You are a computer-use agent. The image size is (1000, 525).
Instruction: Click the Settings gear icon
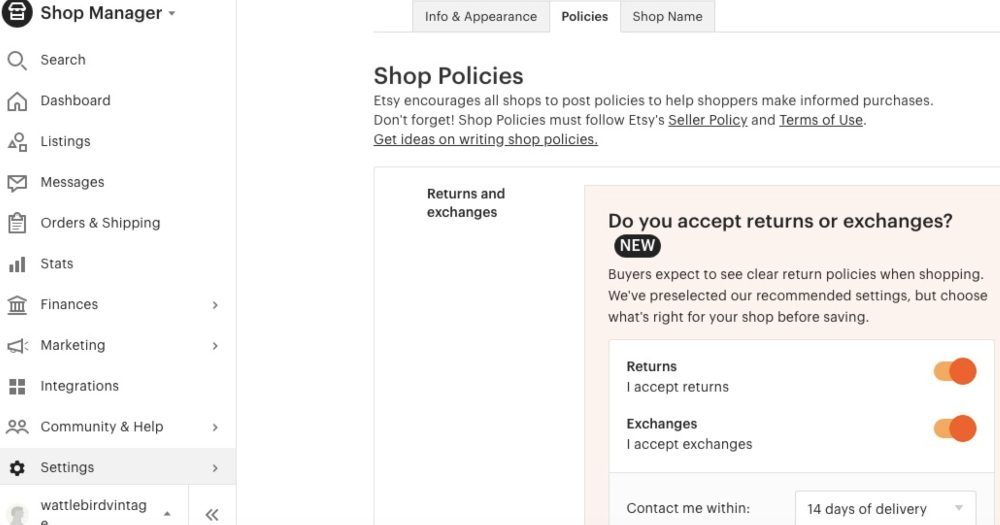click(17, 468)
